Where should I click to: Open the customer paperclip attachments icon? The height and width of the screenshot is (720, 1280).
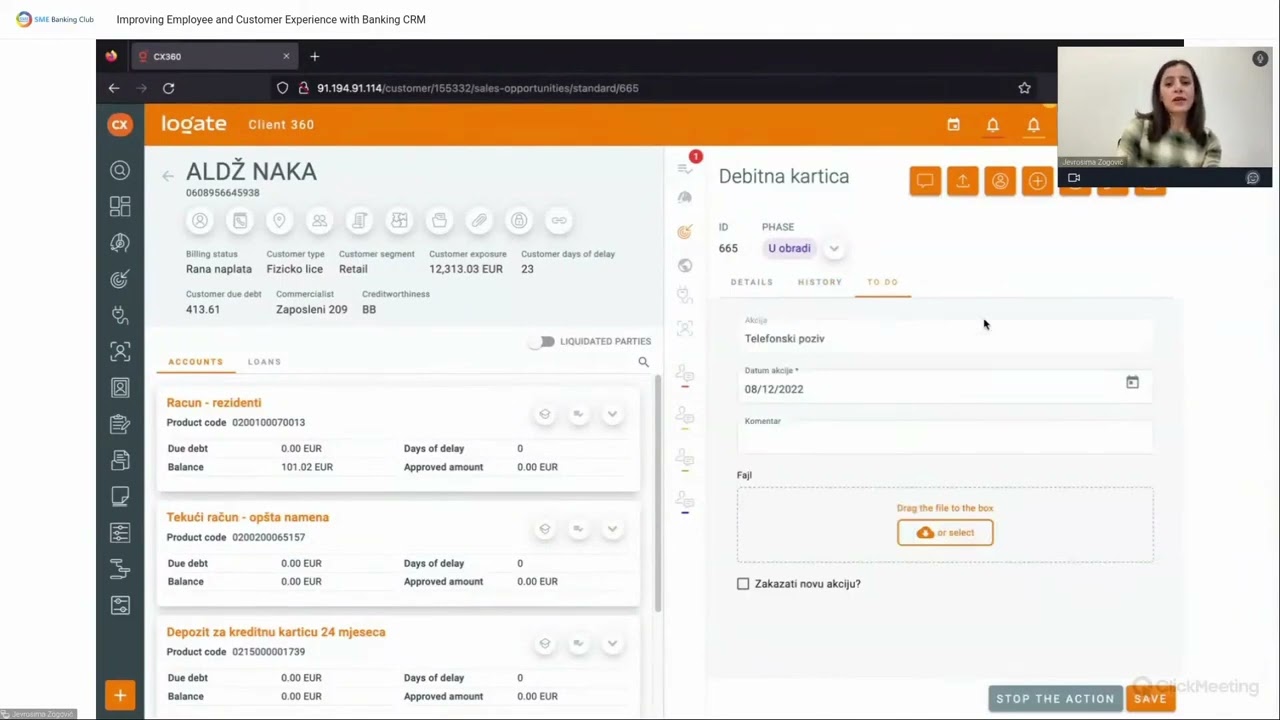click(x=479, y=221)
